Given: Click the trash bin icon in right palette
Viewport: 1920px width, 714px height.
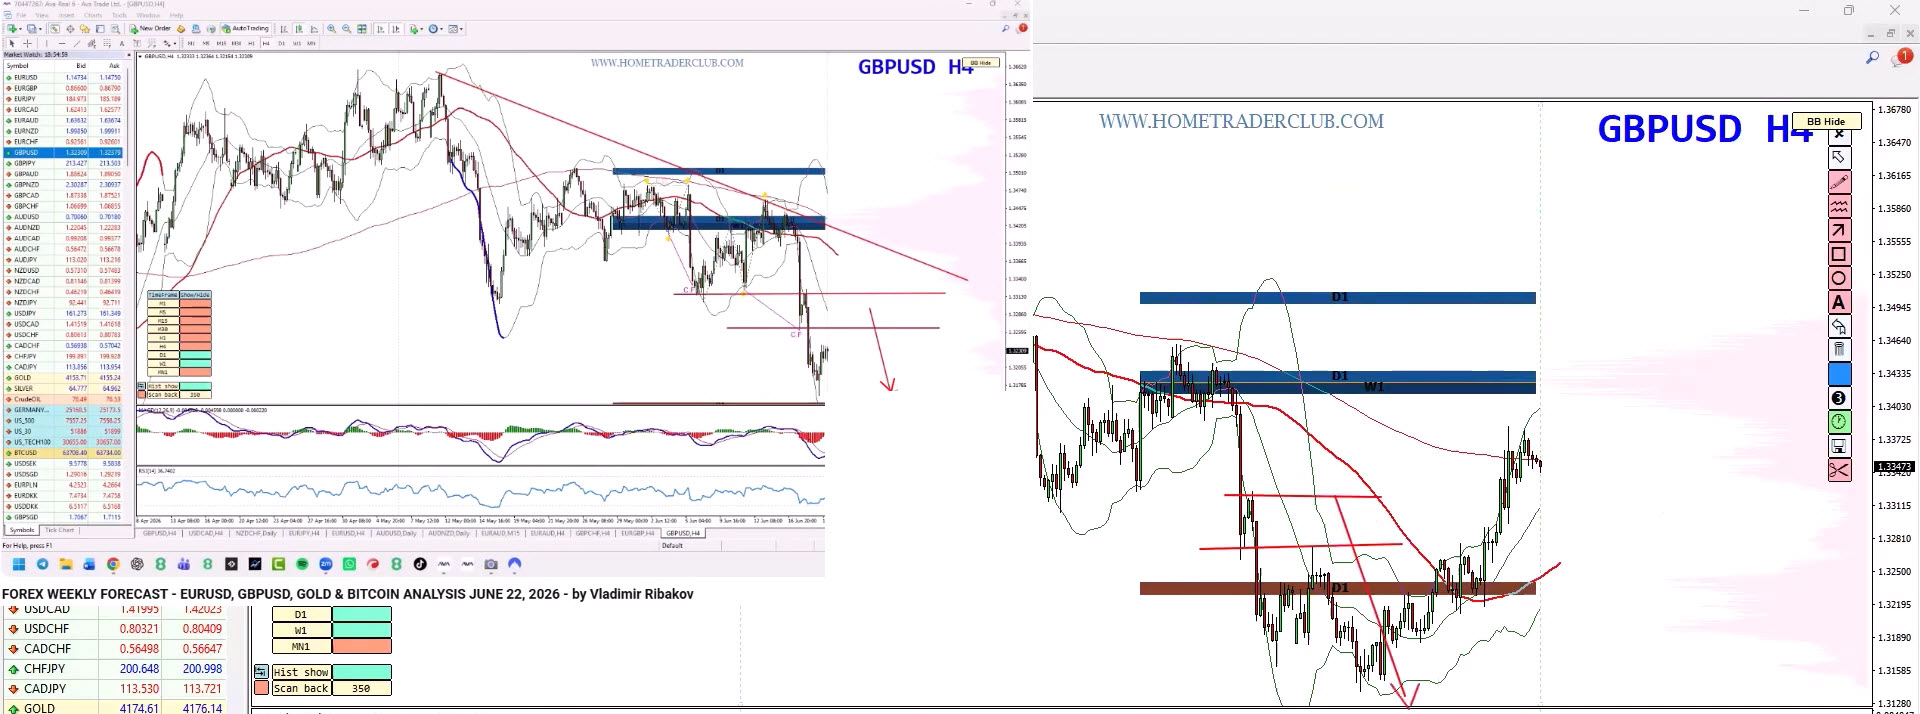Looking at the screenshot, I should pyautogui.click(x=1839, y=350).
